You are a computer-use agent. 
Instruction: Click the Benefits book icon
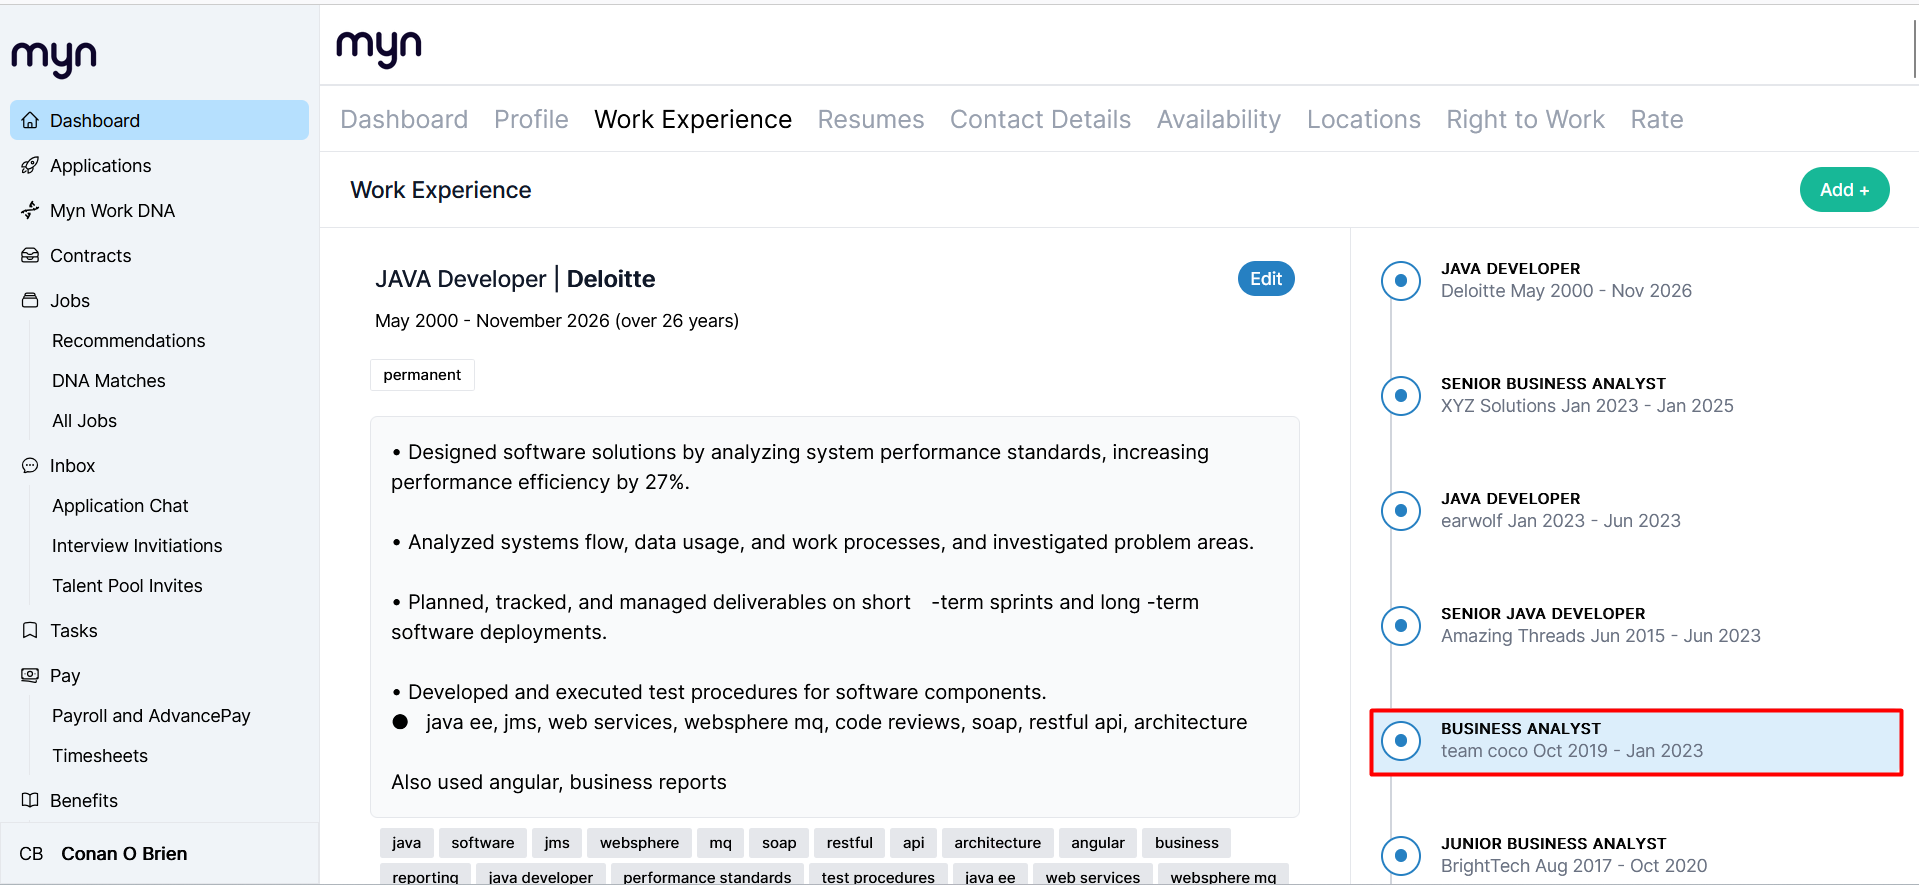coord(30,800)
